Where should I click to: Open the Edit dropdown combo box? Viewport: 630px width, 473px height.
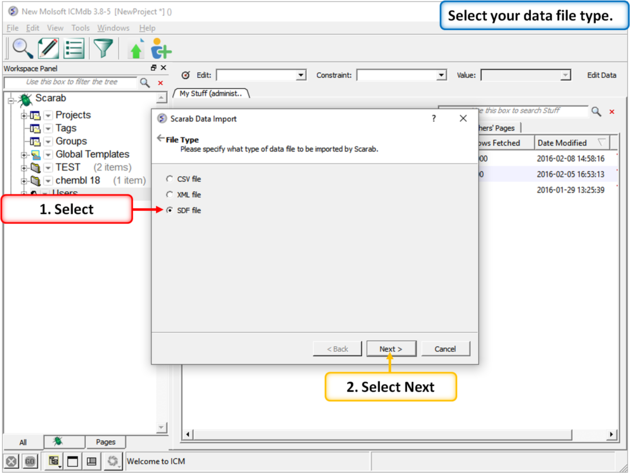click(x=261, y=75)
